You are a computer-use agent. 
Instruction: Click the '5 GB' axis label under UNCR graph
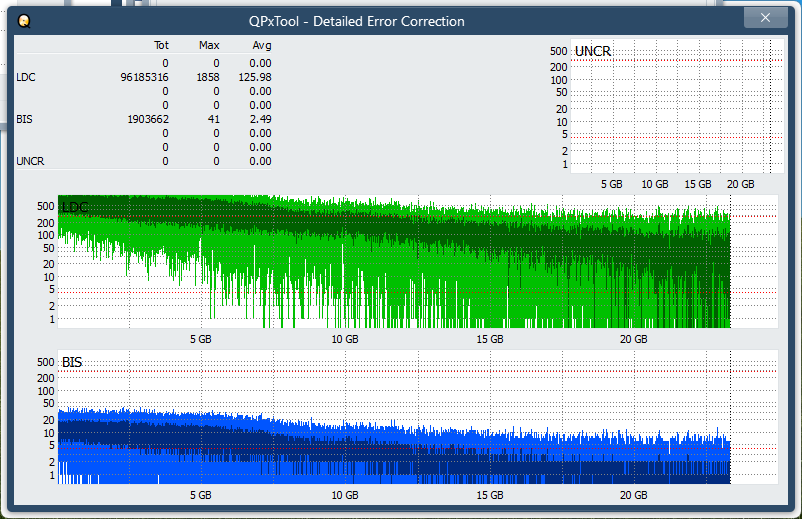point(612,184)
